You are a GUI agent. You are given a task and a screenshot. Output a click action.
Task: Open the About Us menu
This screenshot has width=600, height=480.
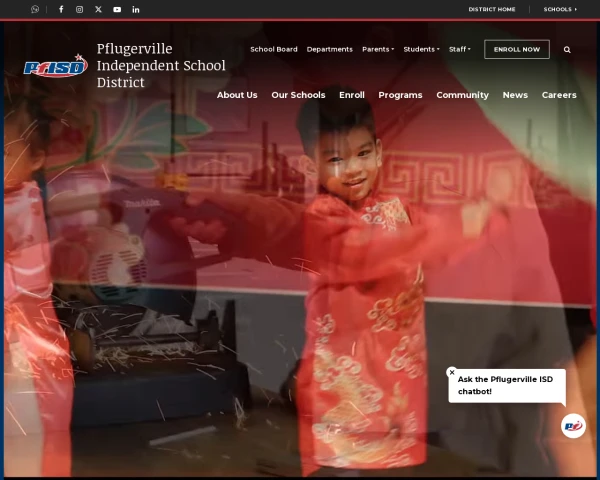point(237,95)
